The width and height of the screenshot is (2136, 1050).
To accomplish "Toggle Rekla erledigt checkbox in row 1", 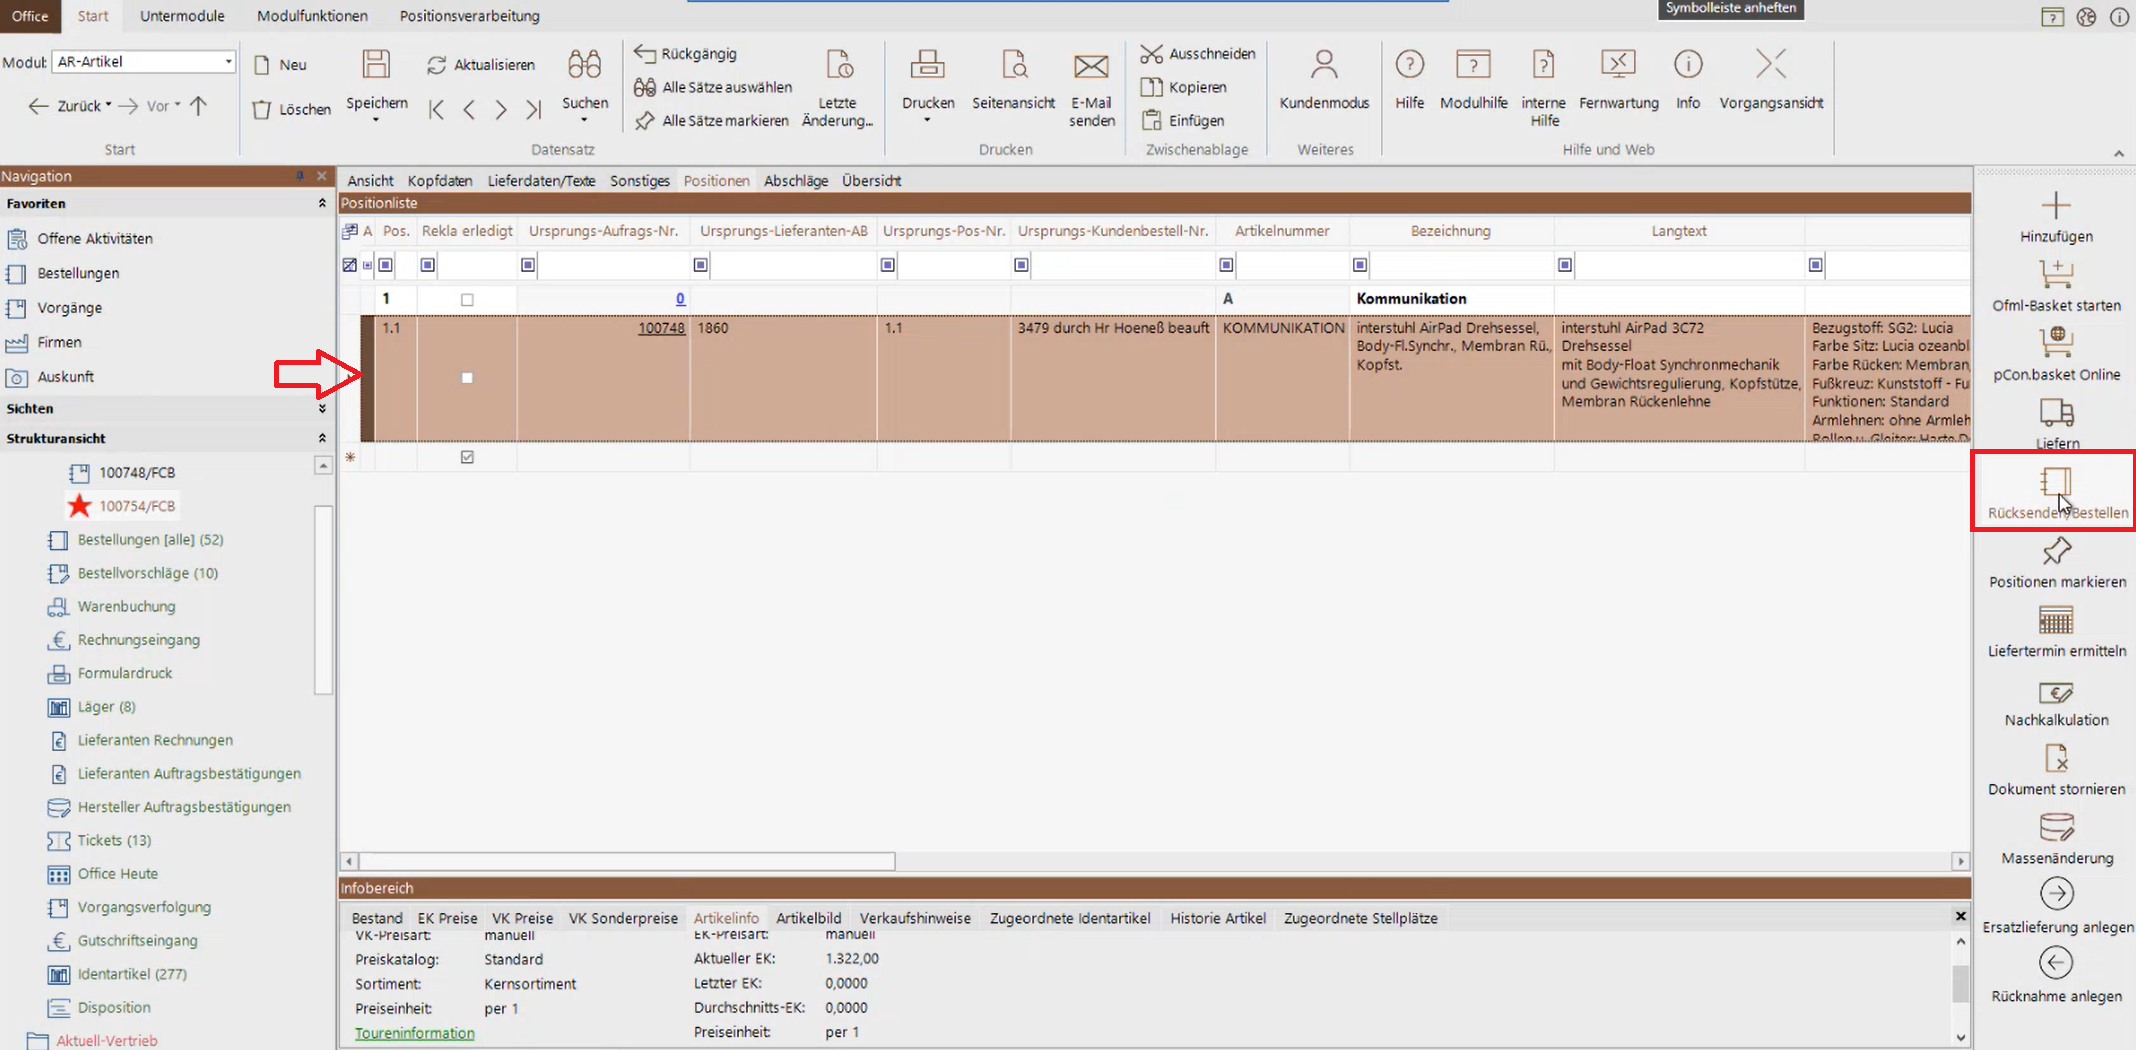I will point(467,300).
